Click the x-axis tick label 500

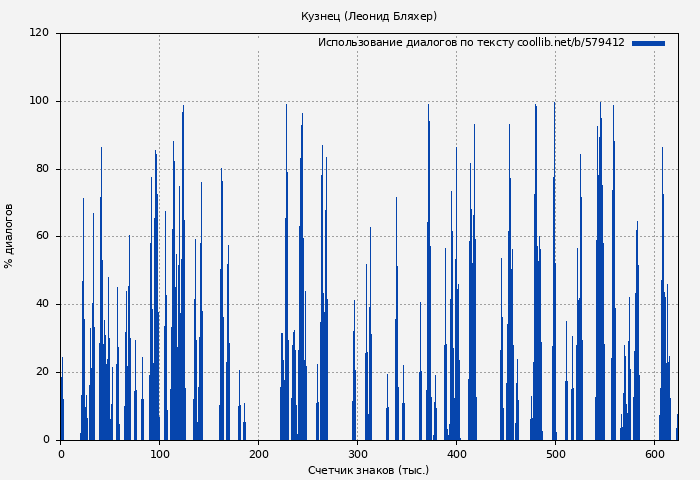[555, 454]
